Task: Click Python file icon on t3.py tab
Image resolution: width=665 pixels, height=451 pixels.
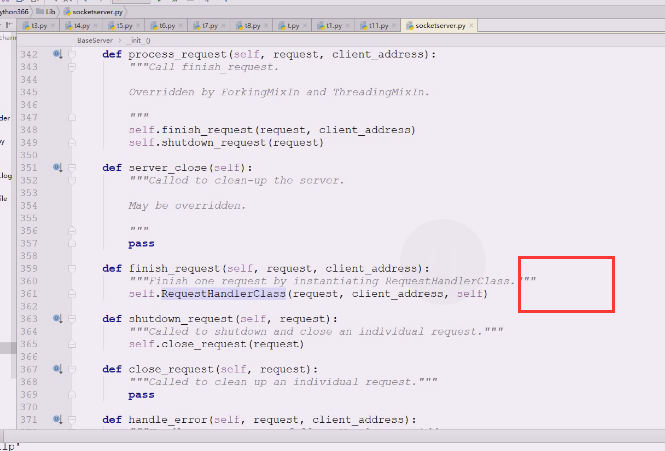Action: pos(26,26)
